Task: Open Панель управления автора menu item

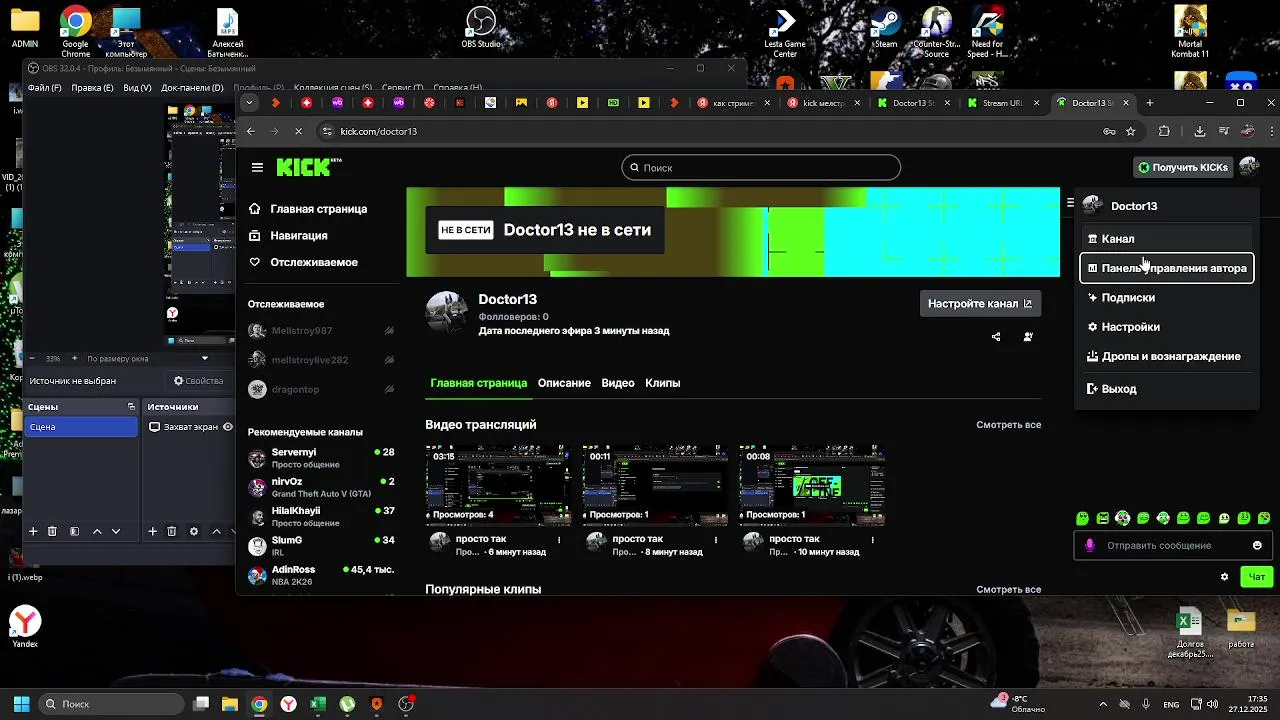Action: point(1166,268)
